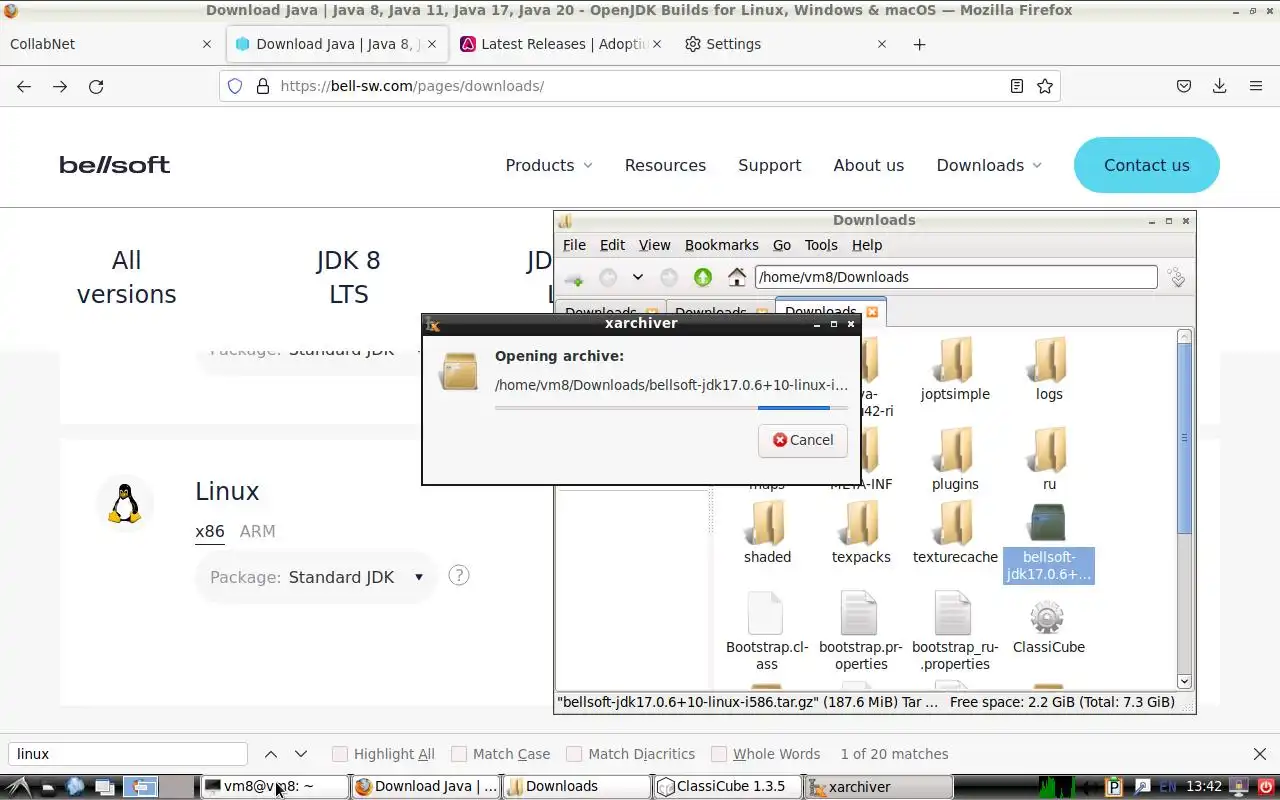The height and width of the screenshot is (800, 1280).
Task: Select the bootstrap.properties file
Action: tap(861, 631)
